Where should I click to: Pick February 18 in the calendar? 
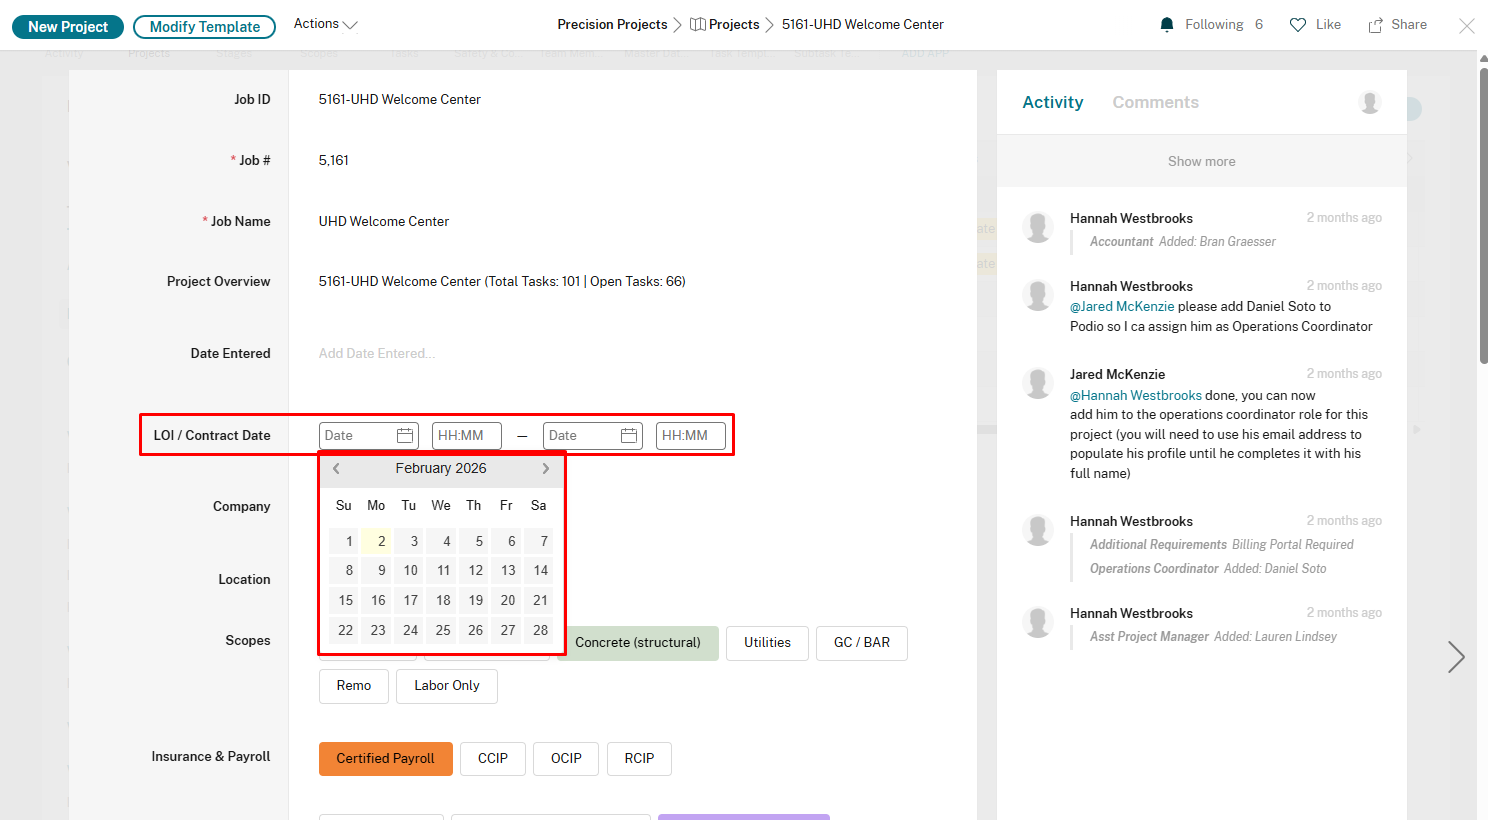[x=442, y=601]
